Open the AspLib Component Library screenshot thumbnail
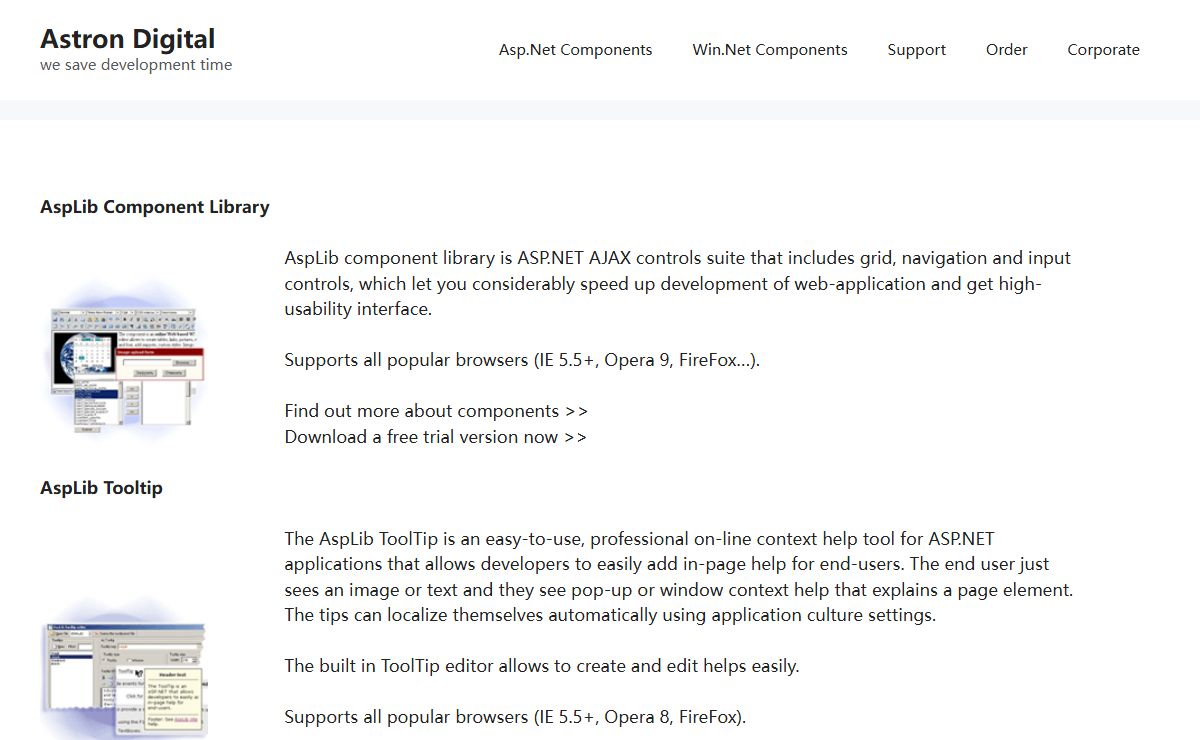 (125, 360)
